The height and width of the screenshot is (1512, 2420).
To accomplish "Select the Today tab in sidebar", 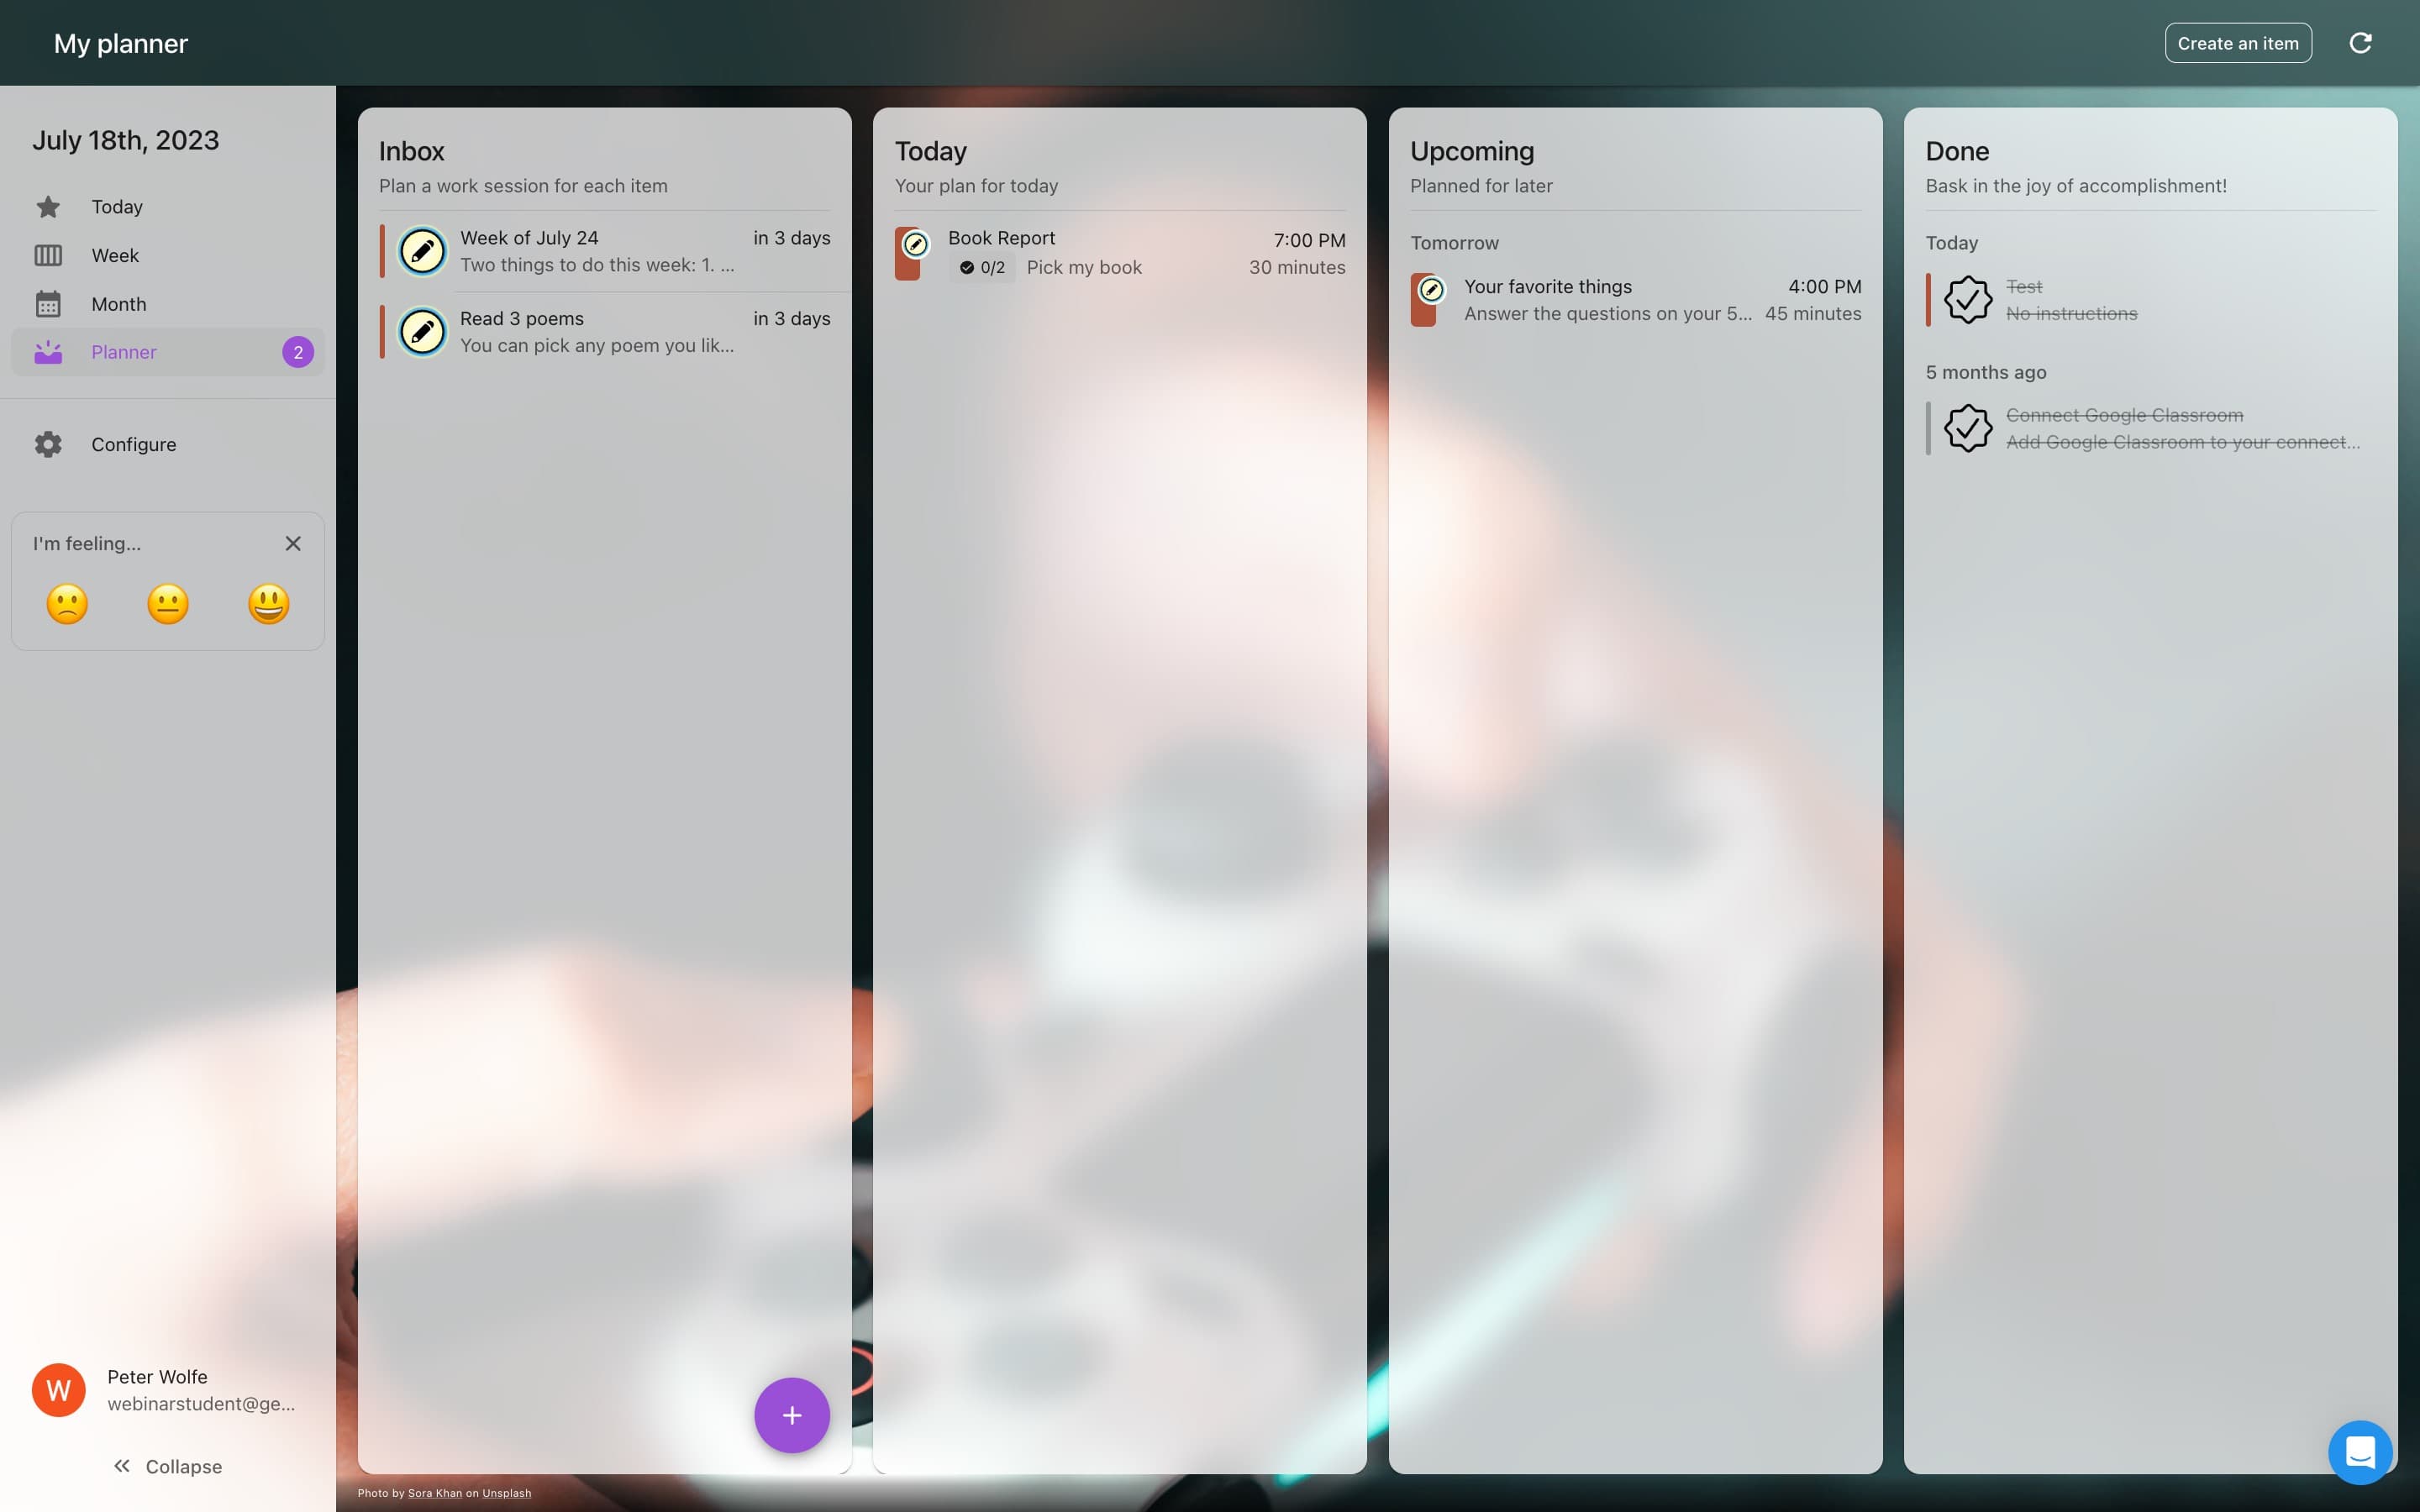I will click(x=117, y=207).
